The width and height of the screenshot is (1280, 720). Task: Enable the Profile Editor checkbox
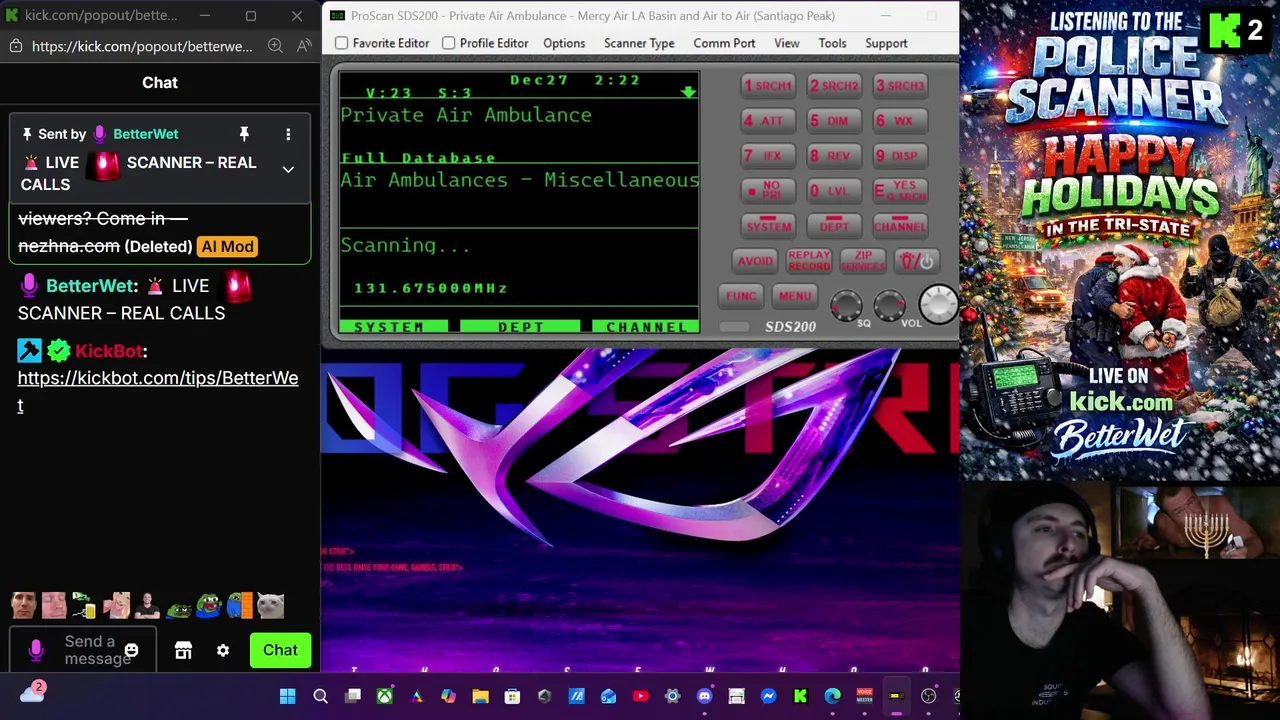point(449,43)
